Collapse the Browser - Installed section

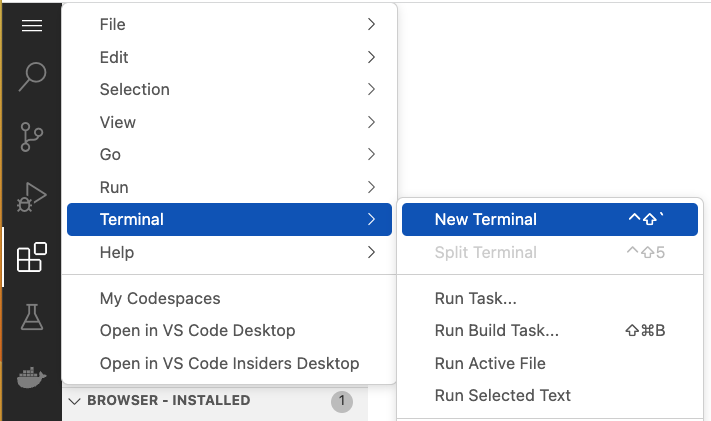click(74, 401)
